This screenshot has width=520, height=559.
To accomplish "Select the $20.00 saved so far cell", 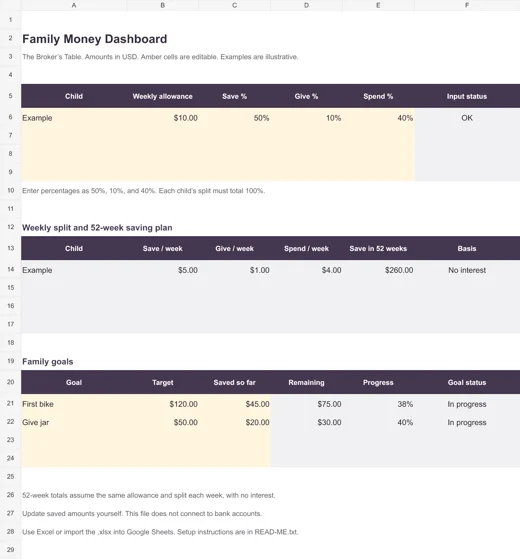I will point(235,422).
